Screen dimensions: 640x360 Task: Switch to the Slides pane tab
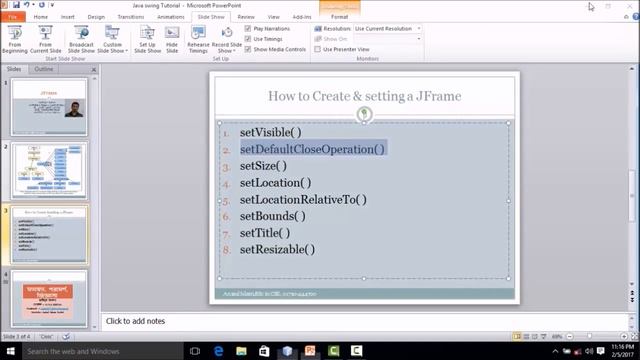tap(14, 69)
